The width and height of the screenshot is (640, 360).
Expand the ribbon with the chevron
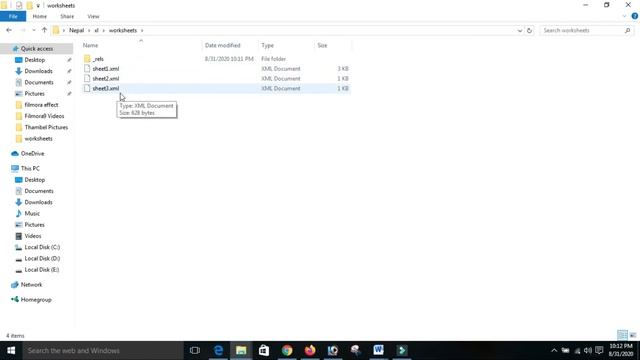point(624,16)
